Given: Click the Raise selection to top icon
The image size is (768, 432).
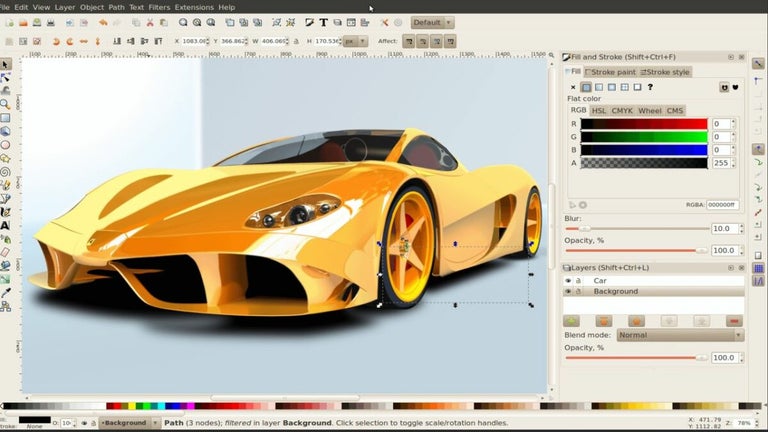Looking at the screenshot, I should click(x=158, y=42).
